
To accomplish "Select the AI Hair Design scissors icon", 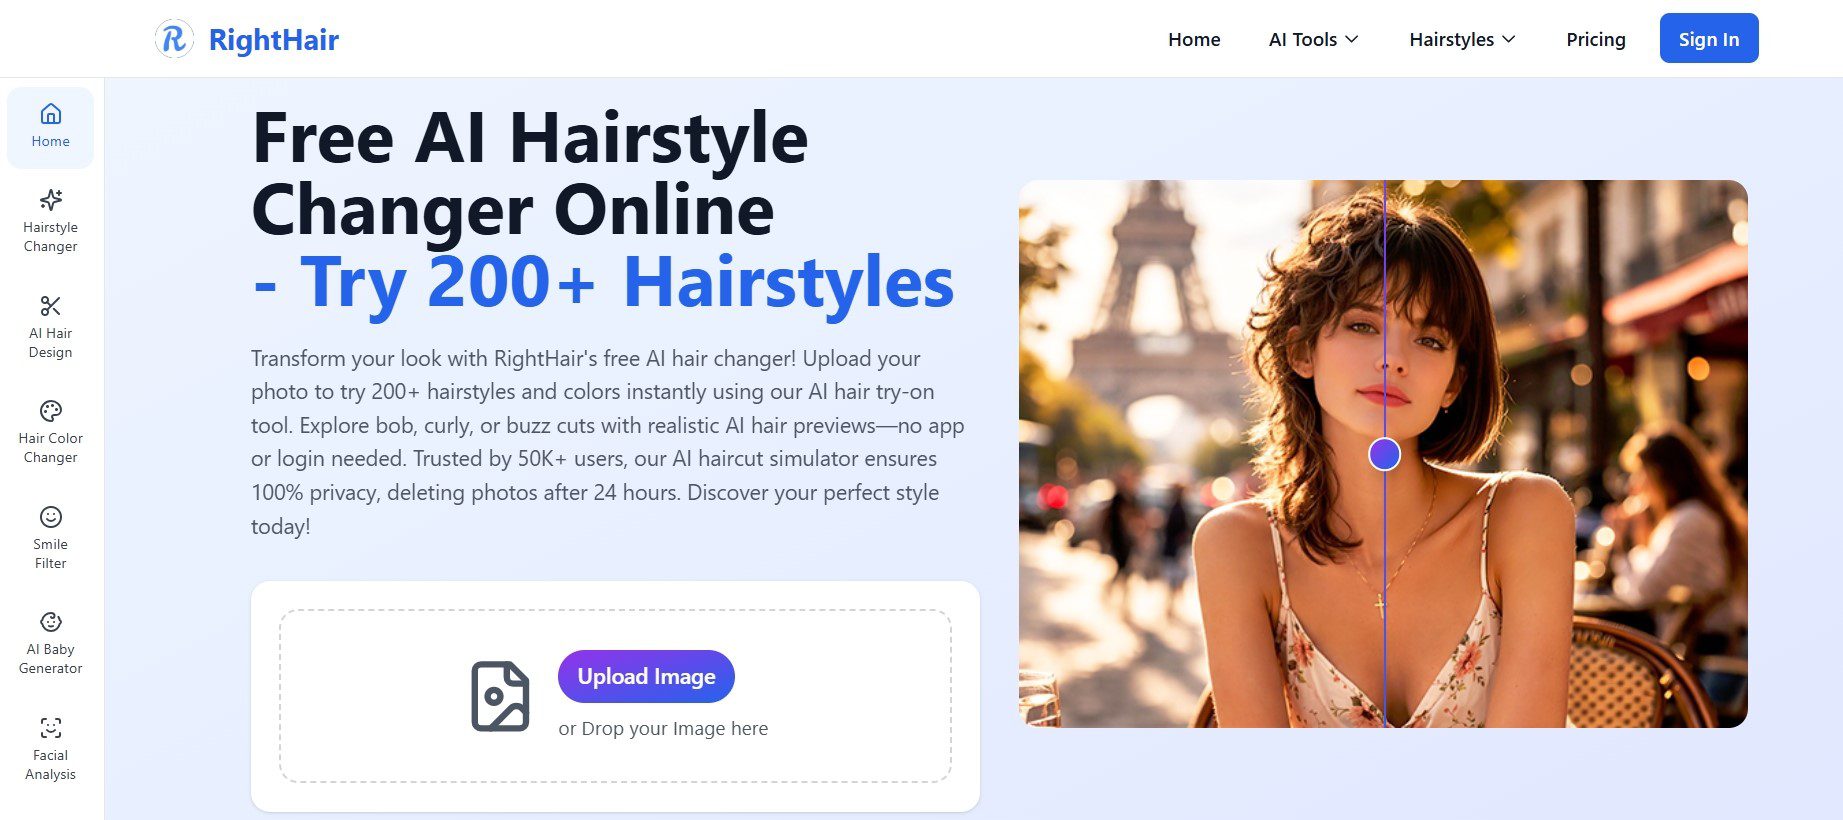I will 50,306.
